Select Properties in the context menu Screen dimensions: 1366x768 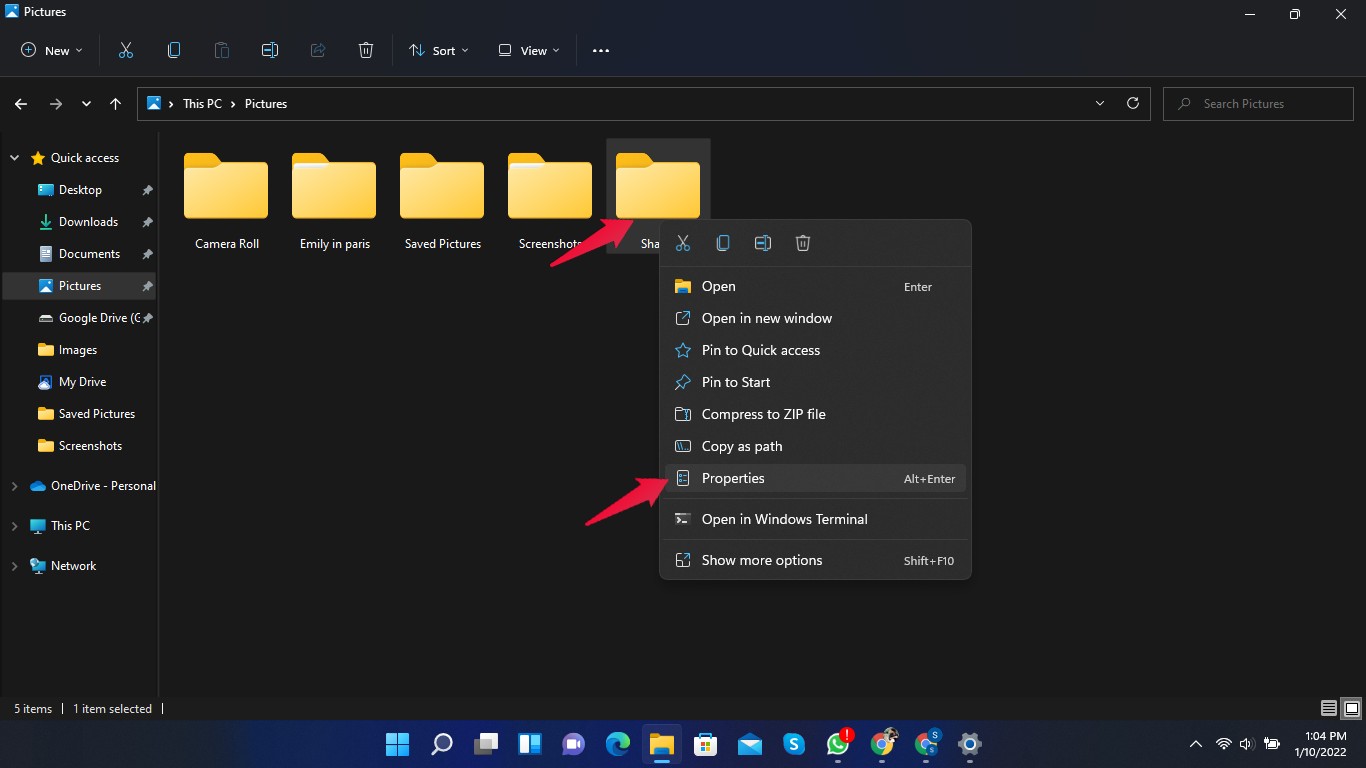(733, 478)
